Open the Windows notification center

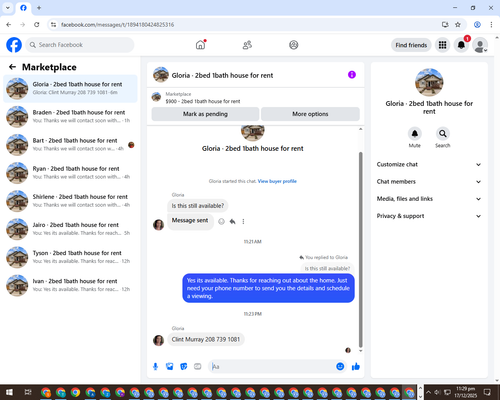click(487, 392)
